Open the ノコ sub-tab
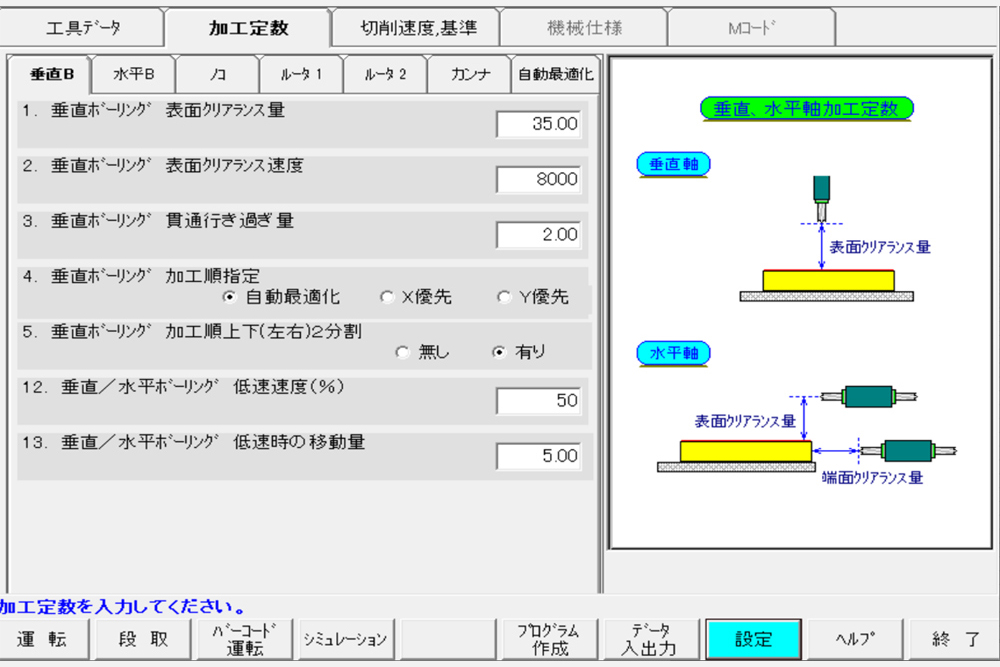 pyautogui.click(x=217, y=75)
